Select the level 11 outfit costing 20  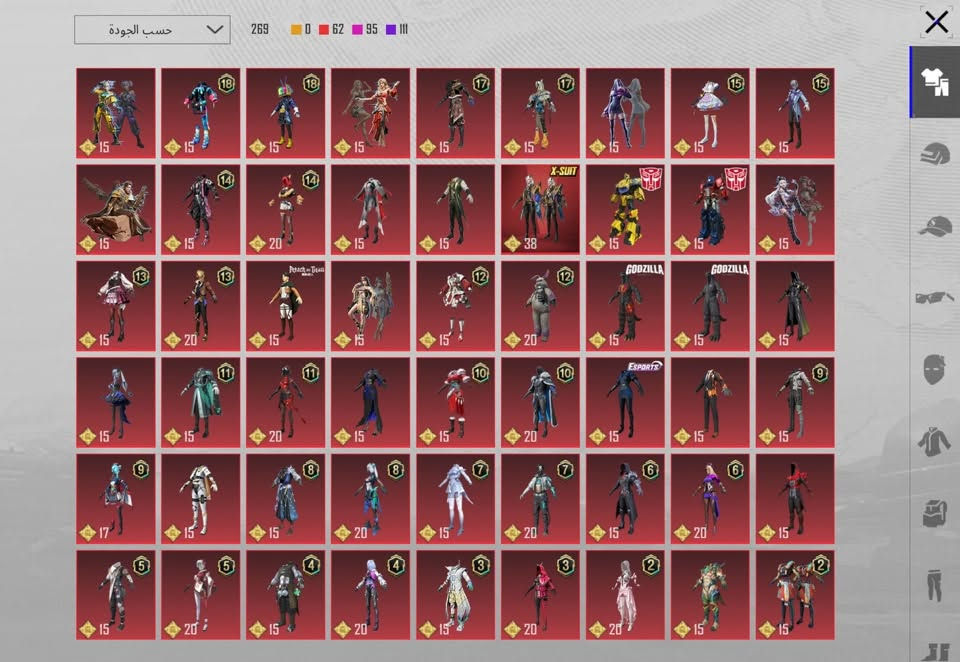[x=286, y=402]
